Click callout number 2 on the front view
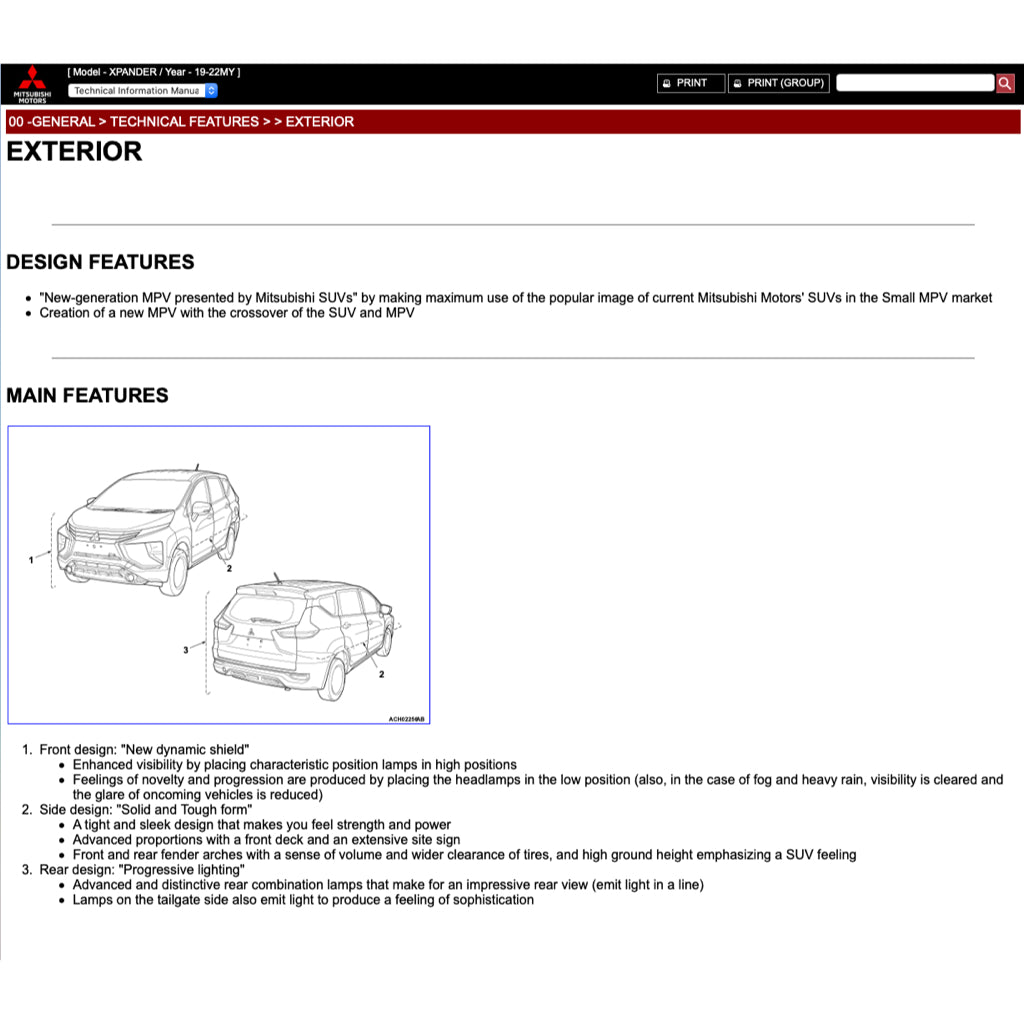This screenshot has width=1024, height=1024. [228, 566]
